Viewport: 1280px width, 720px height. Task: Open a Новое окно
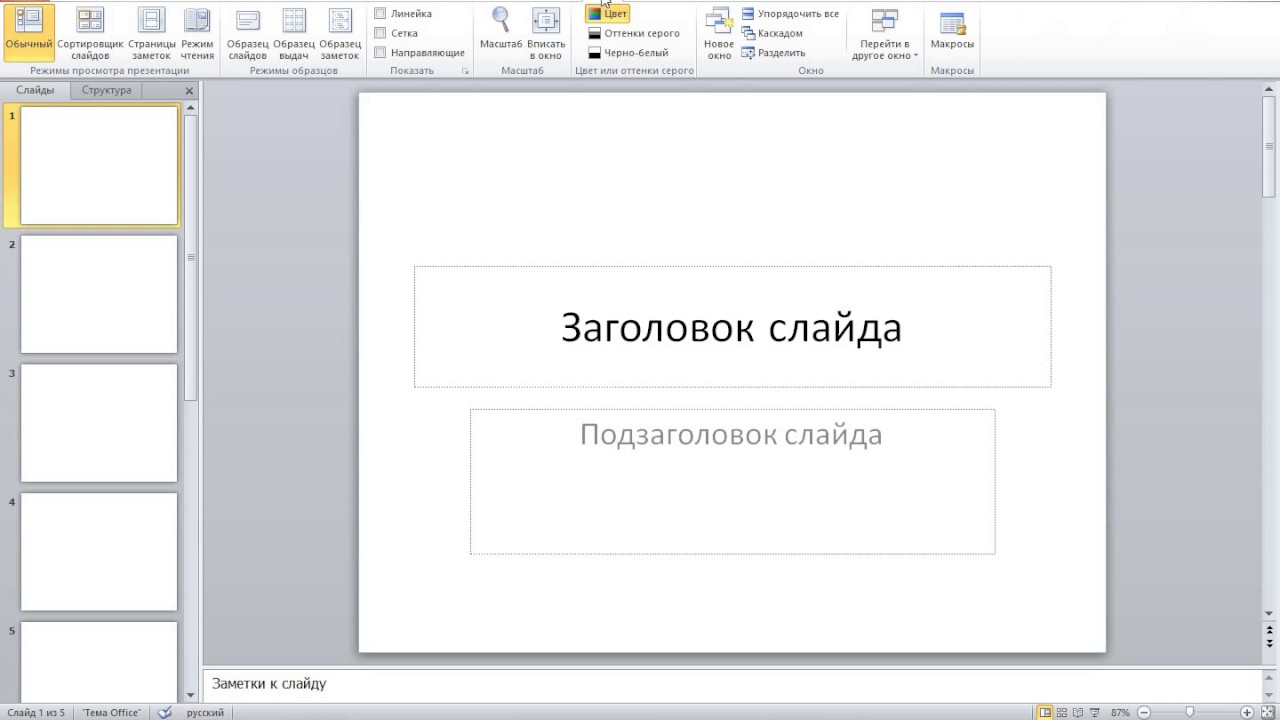pyautogui.click(x=719, y=33)
